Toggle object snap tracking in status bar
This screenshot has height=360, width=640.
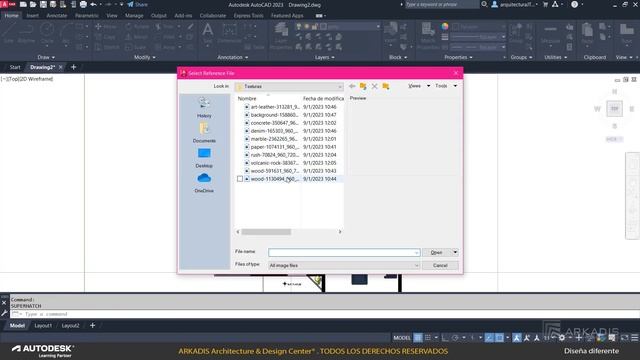click(x=489, y=338)
